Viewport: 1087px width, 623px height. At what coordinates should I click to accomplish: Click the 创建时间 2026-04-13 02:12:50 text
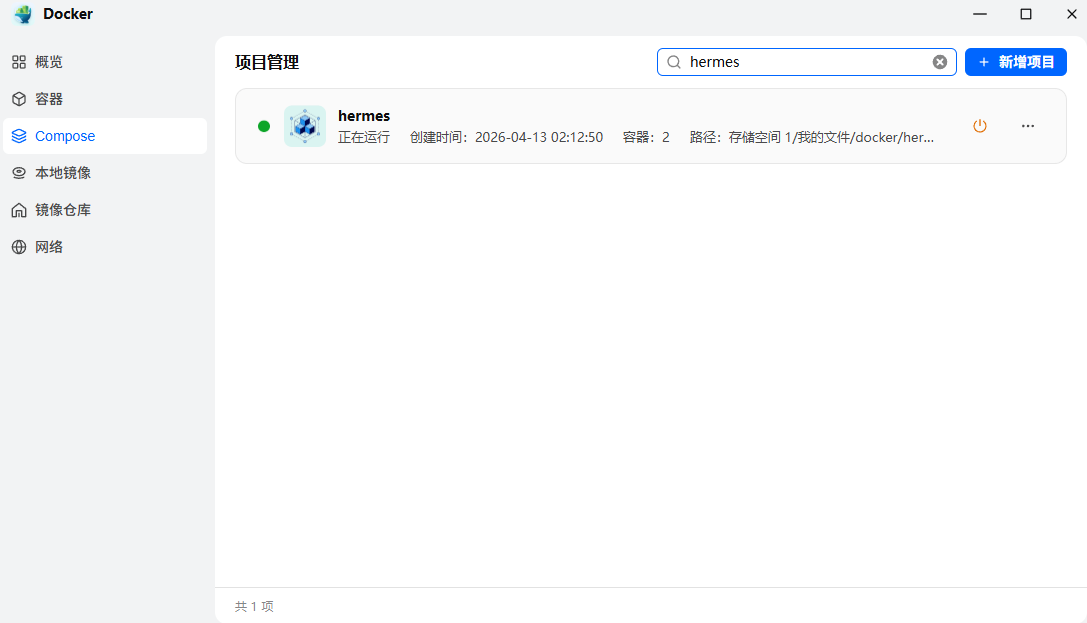click(507, 137)
